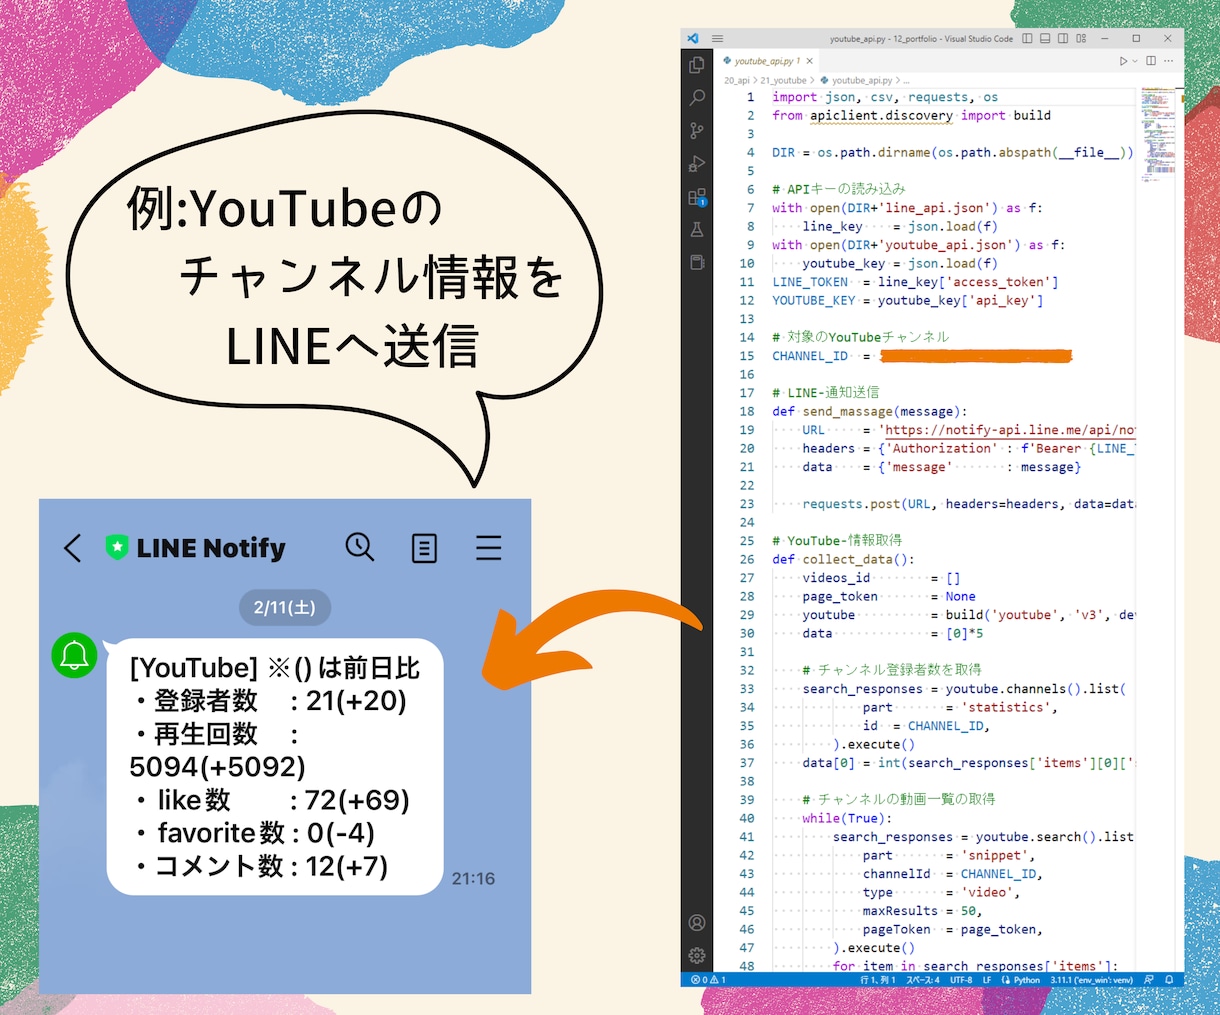Open the Testing flask view
The width and height of the screenshot is (1220, 1015).
[x=697, y=230]
